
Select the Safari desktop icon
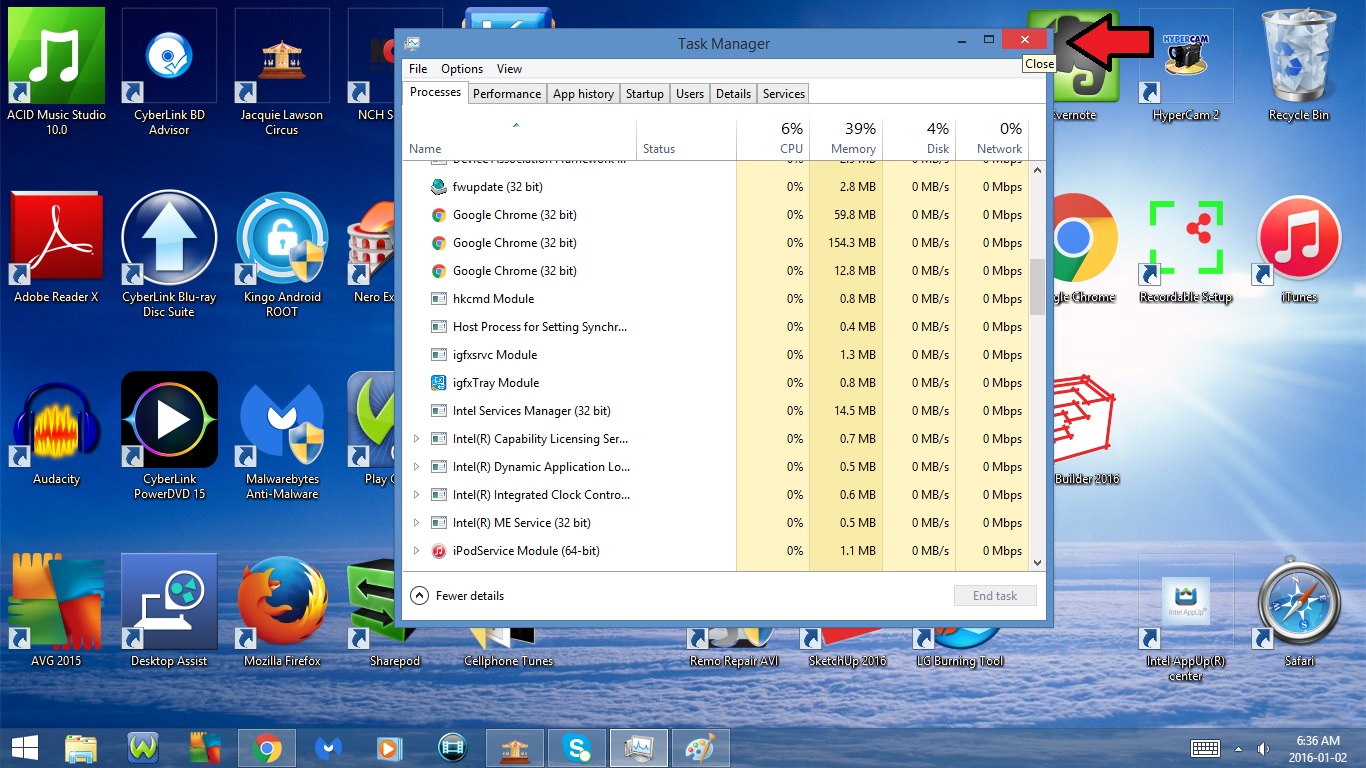point(1299,612)
